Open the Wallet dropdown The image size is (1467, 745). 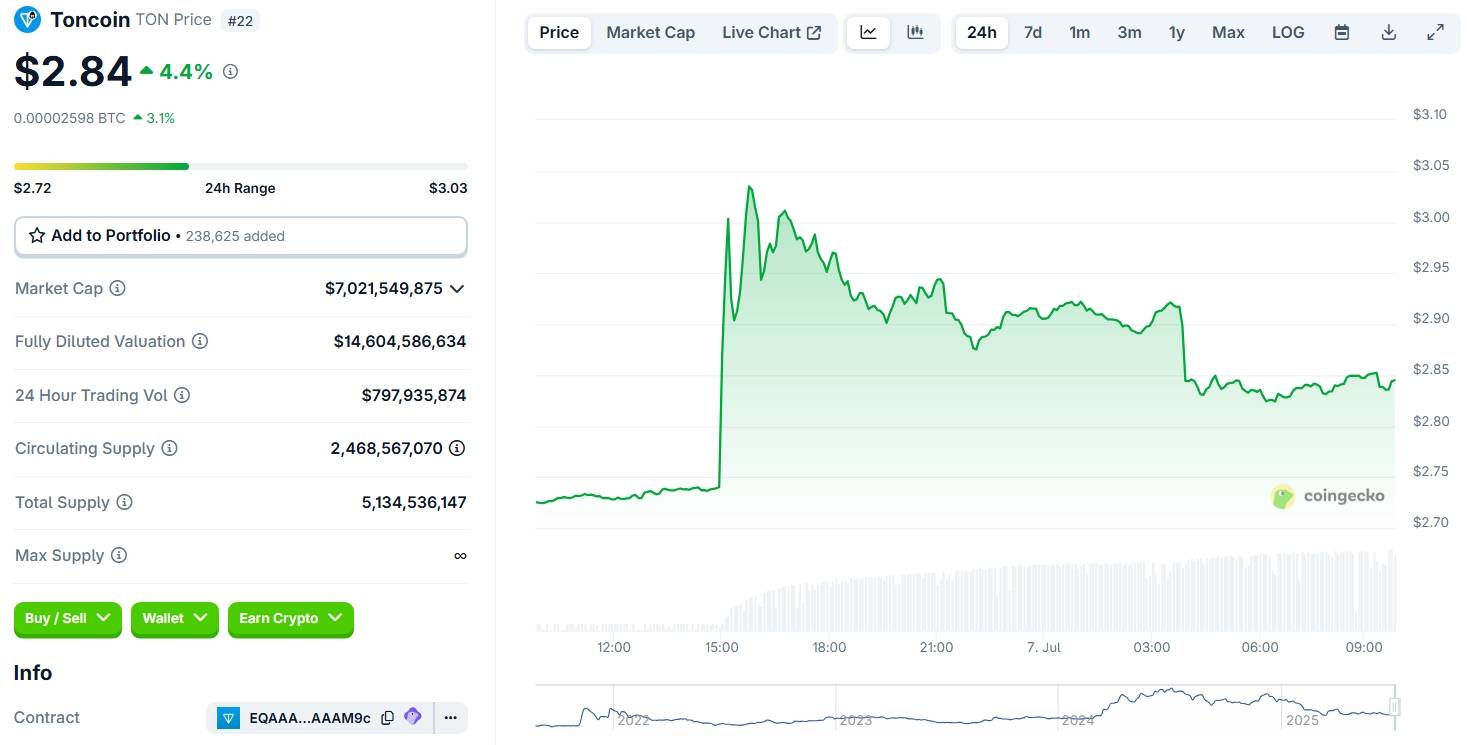click(175, 619)
